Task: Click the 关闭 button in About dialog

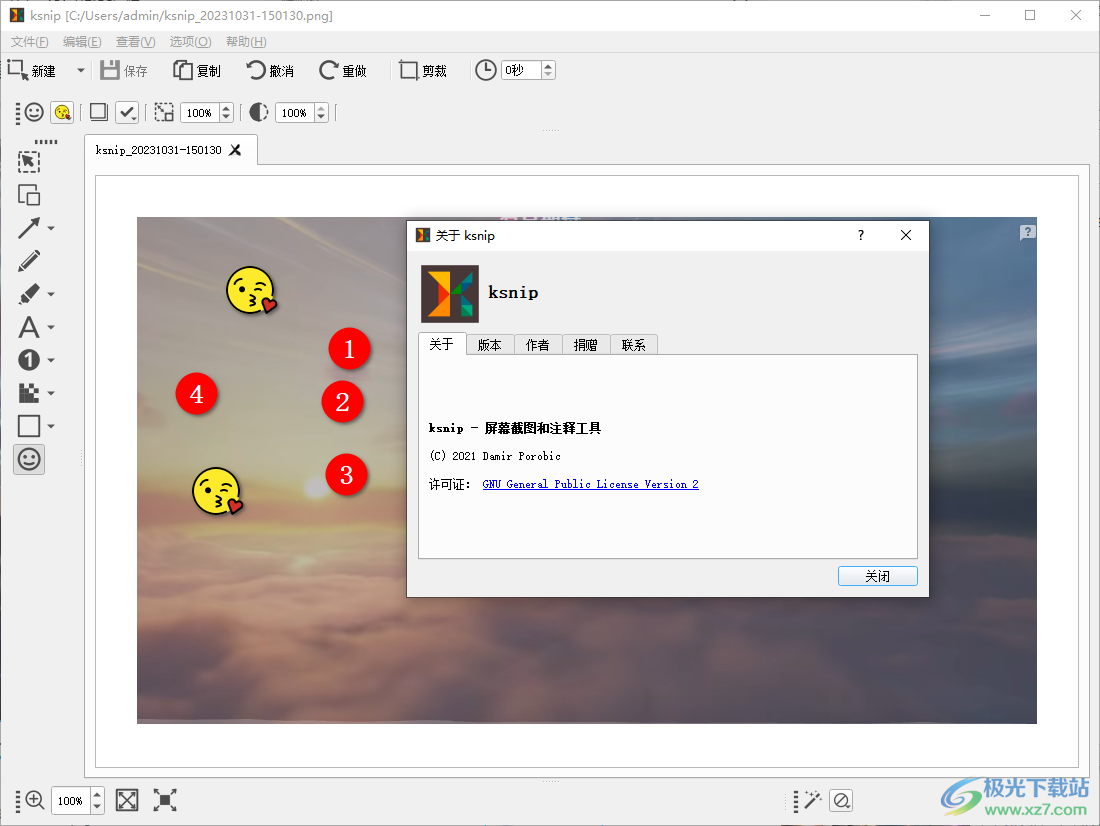Action: [x=877, y=575]
